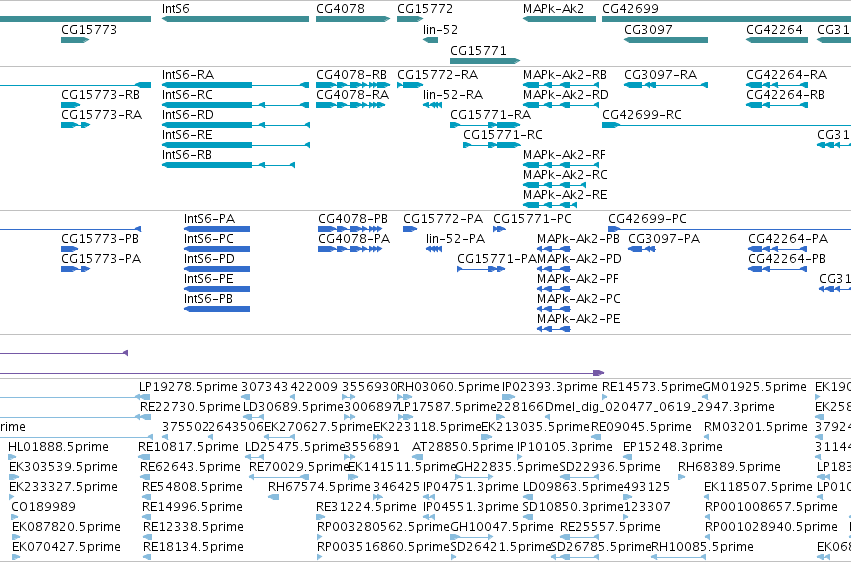Select protein MAPk-Ak2-PF
851x562 pixels.
coord(554,289)
